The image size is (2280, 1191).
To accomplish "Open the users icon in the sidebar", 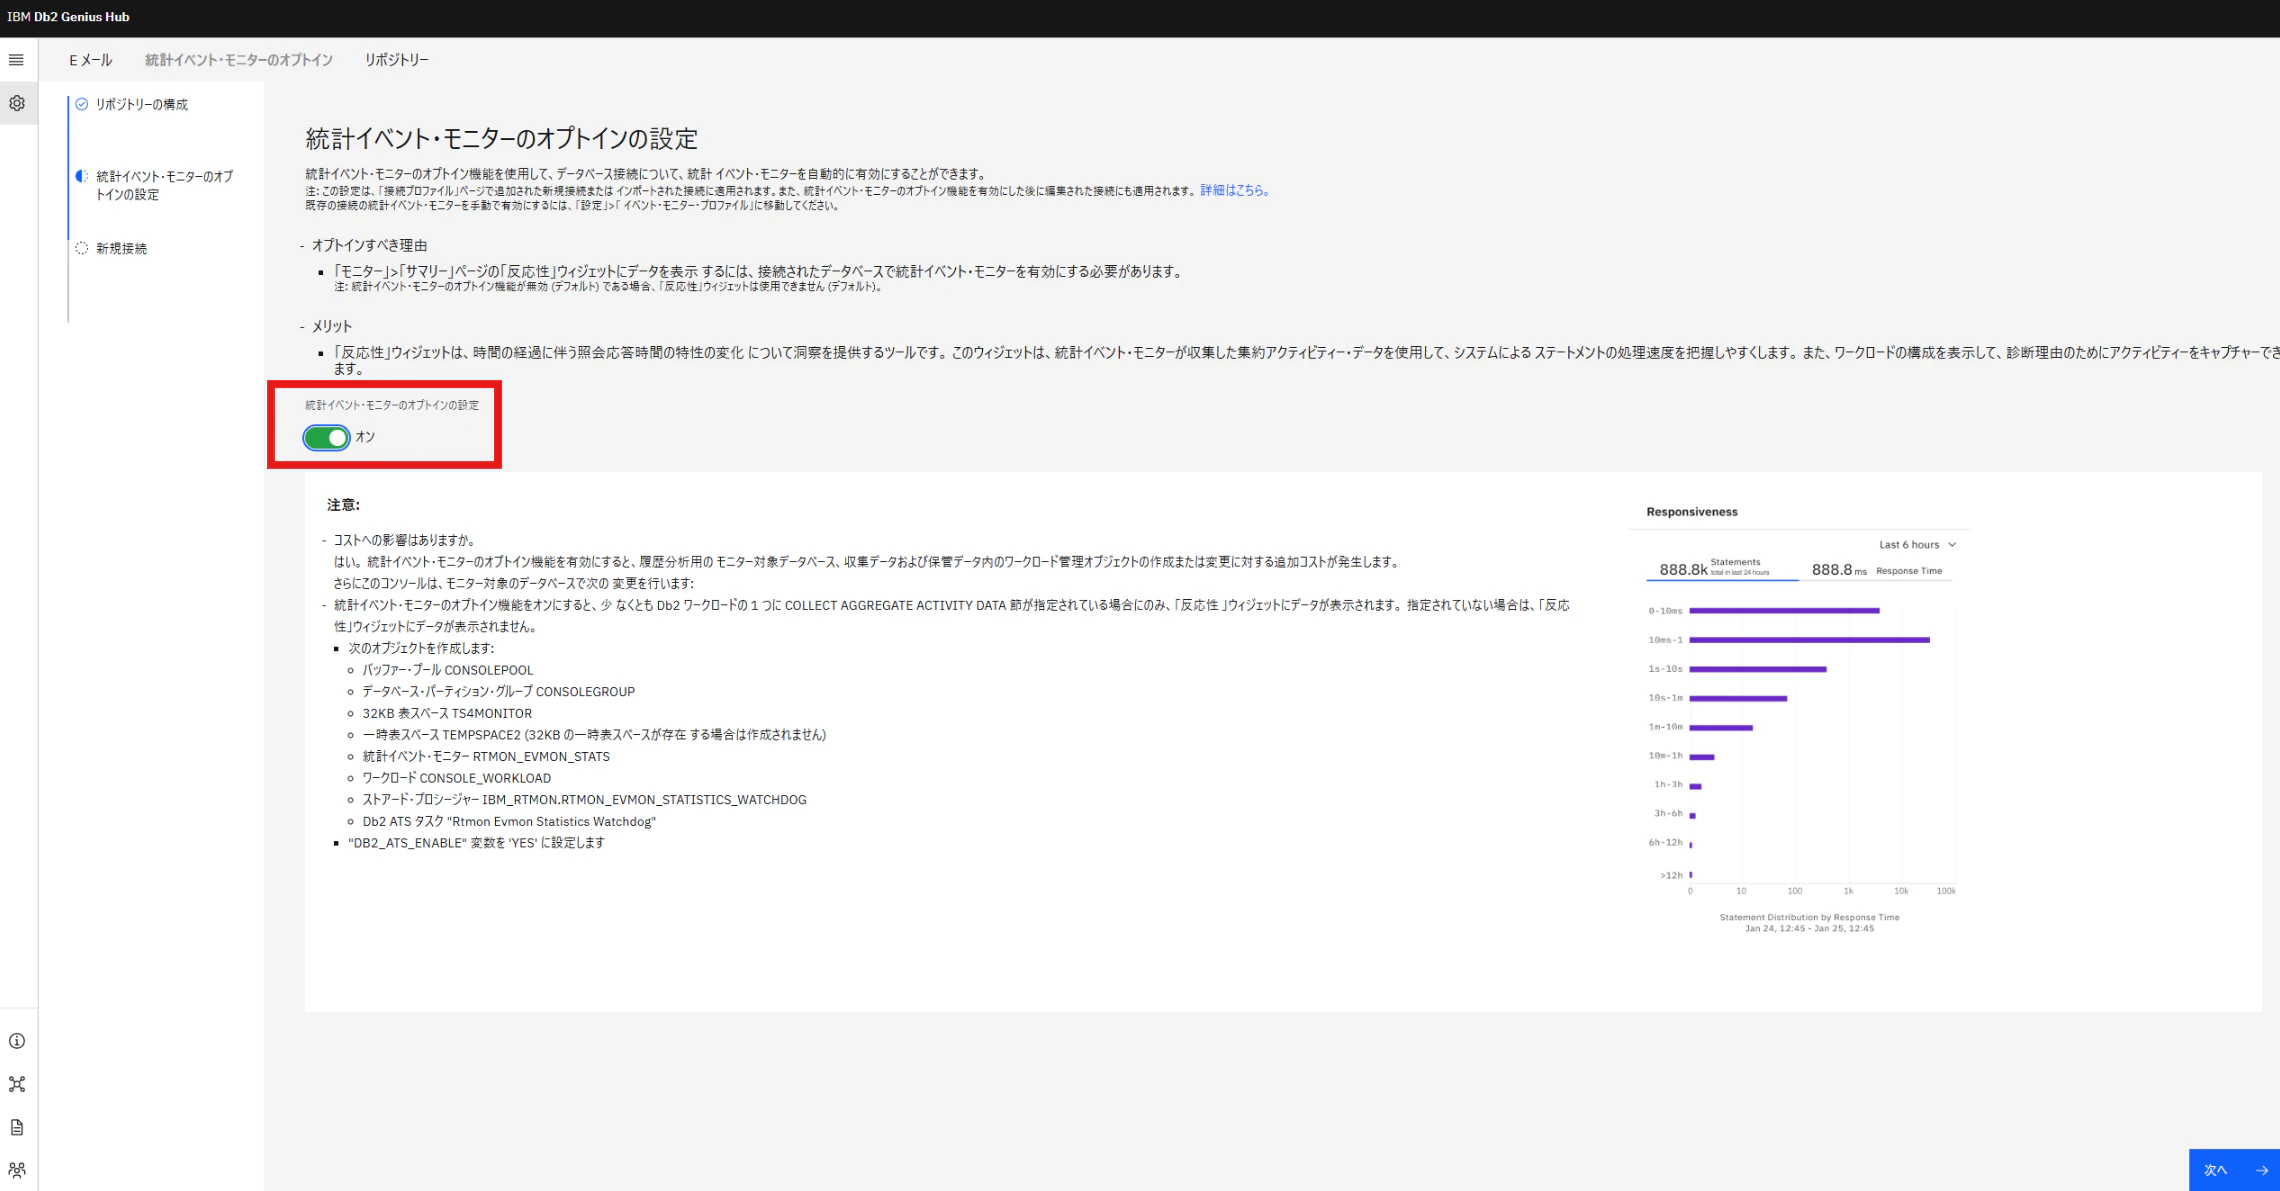I will tap(17, 1170).
